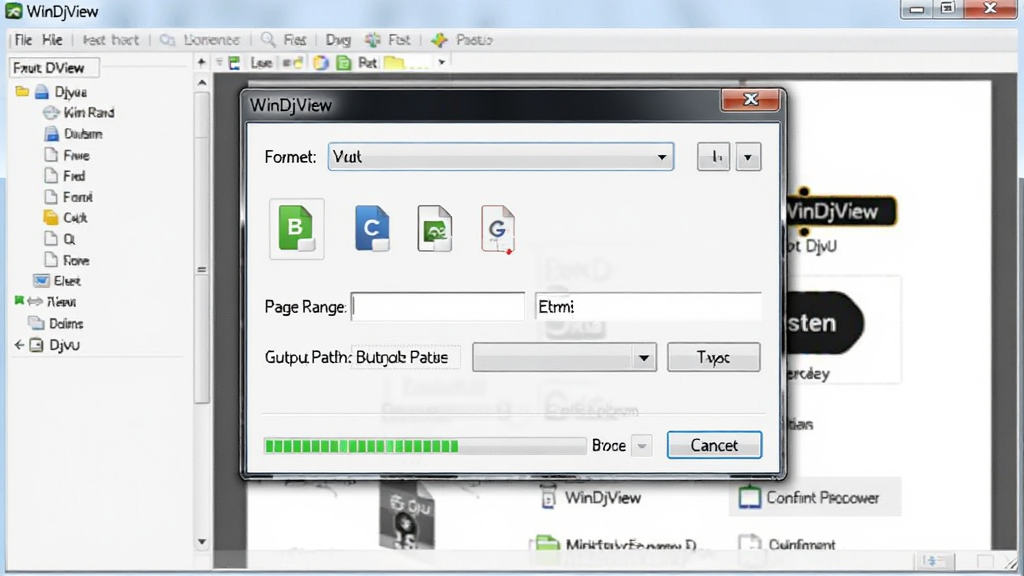Pick the G document format icon
The height and width of the screenshot is (576, 1024).
click(x=498, y=229)
